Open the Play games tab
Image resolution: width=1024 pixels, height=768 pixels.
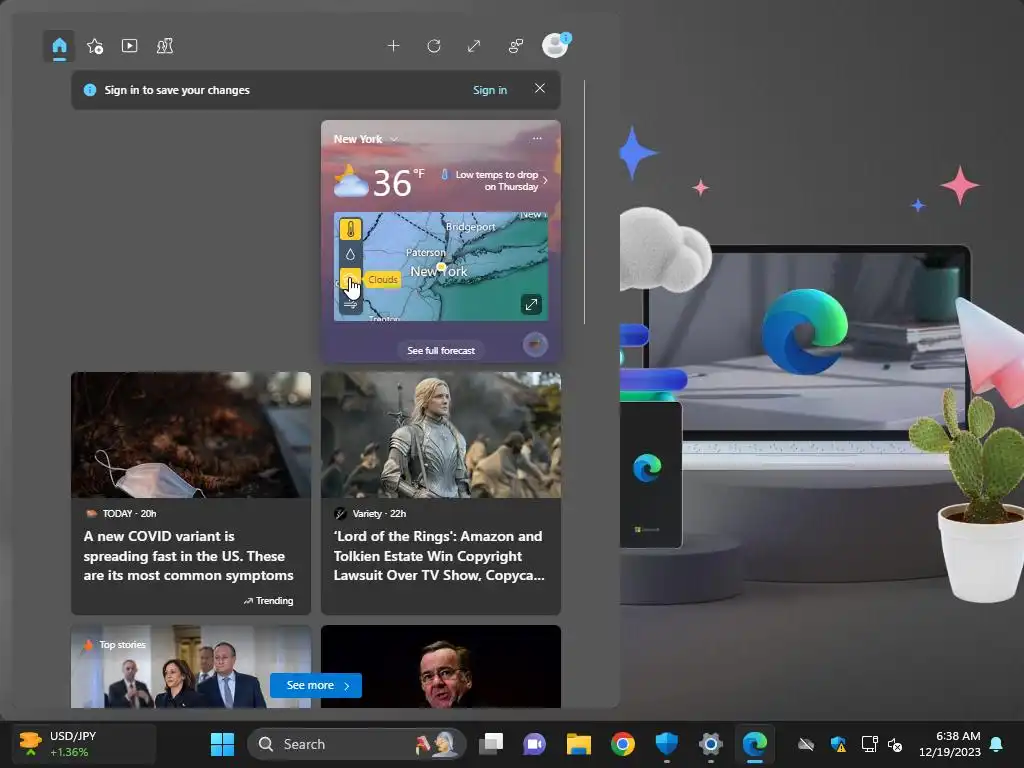165,46
